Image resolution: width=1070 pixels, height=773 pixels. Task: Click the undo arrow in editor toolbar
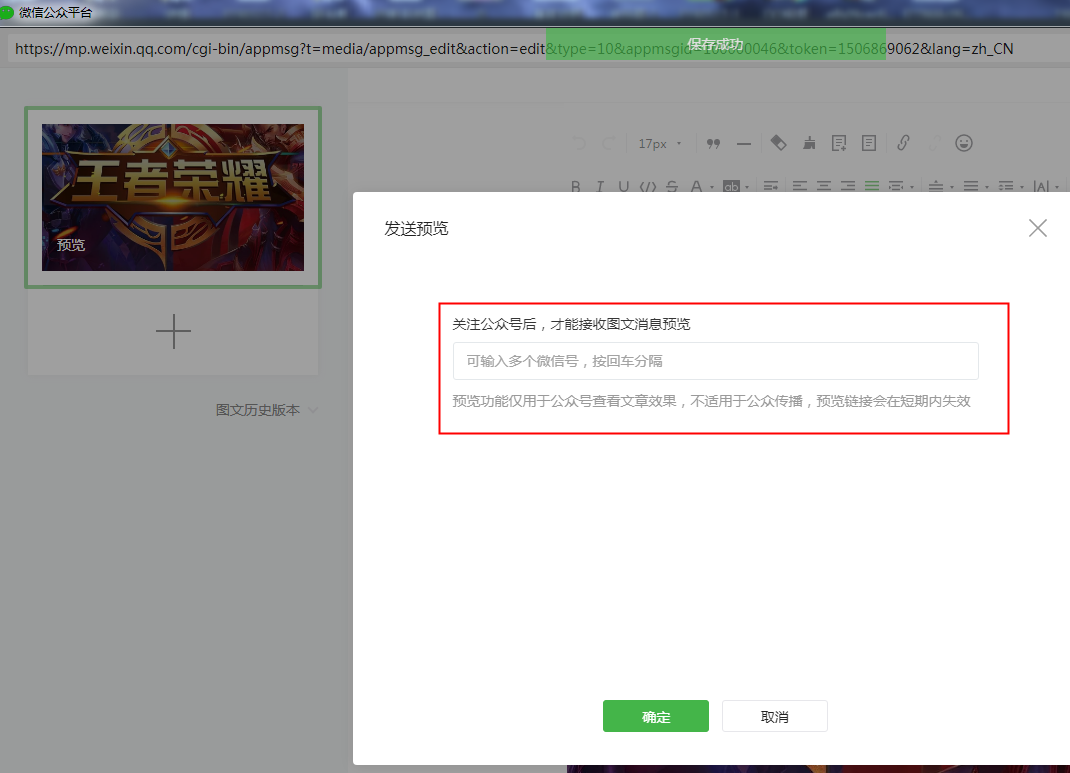[579, 143]
